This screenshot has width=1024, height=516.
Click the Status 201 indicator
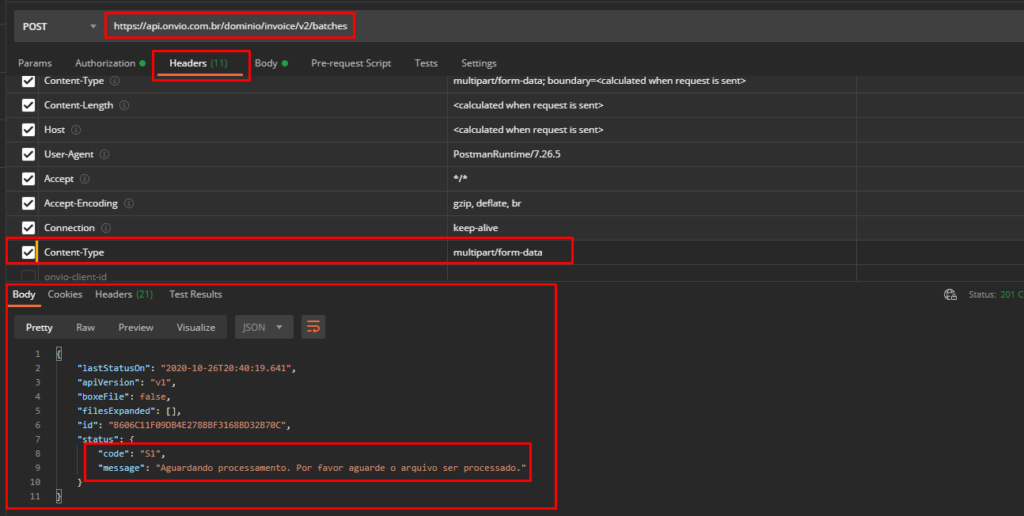(995, 295)
